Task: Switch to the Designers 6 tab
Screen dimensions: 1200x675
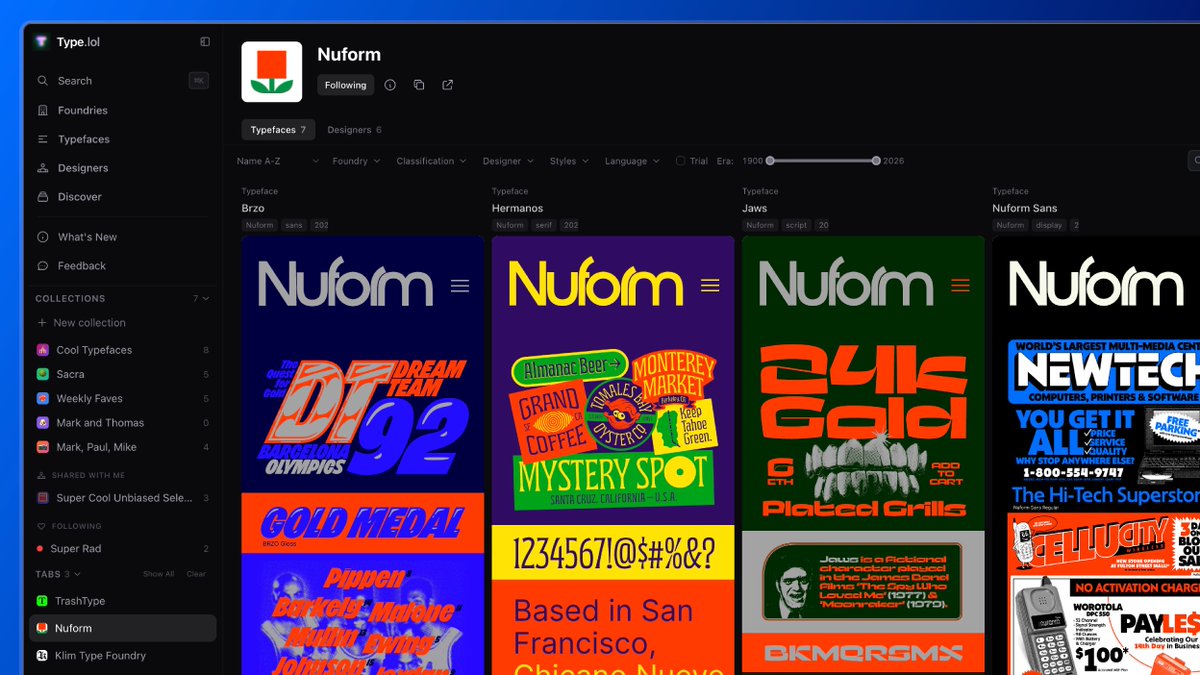Action: click(354, 130)
